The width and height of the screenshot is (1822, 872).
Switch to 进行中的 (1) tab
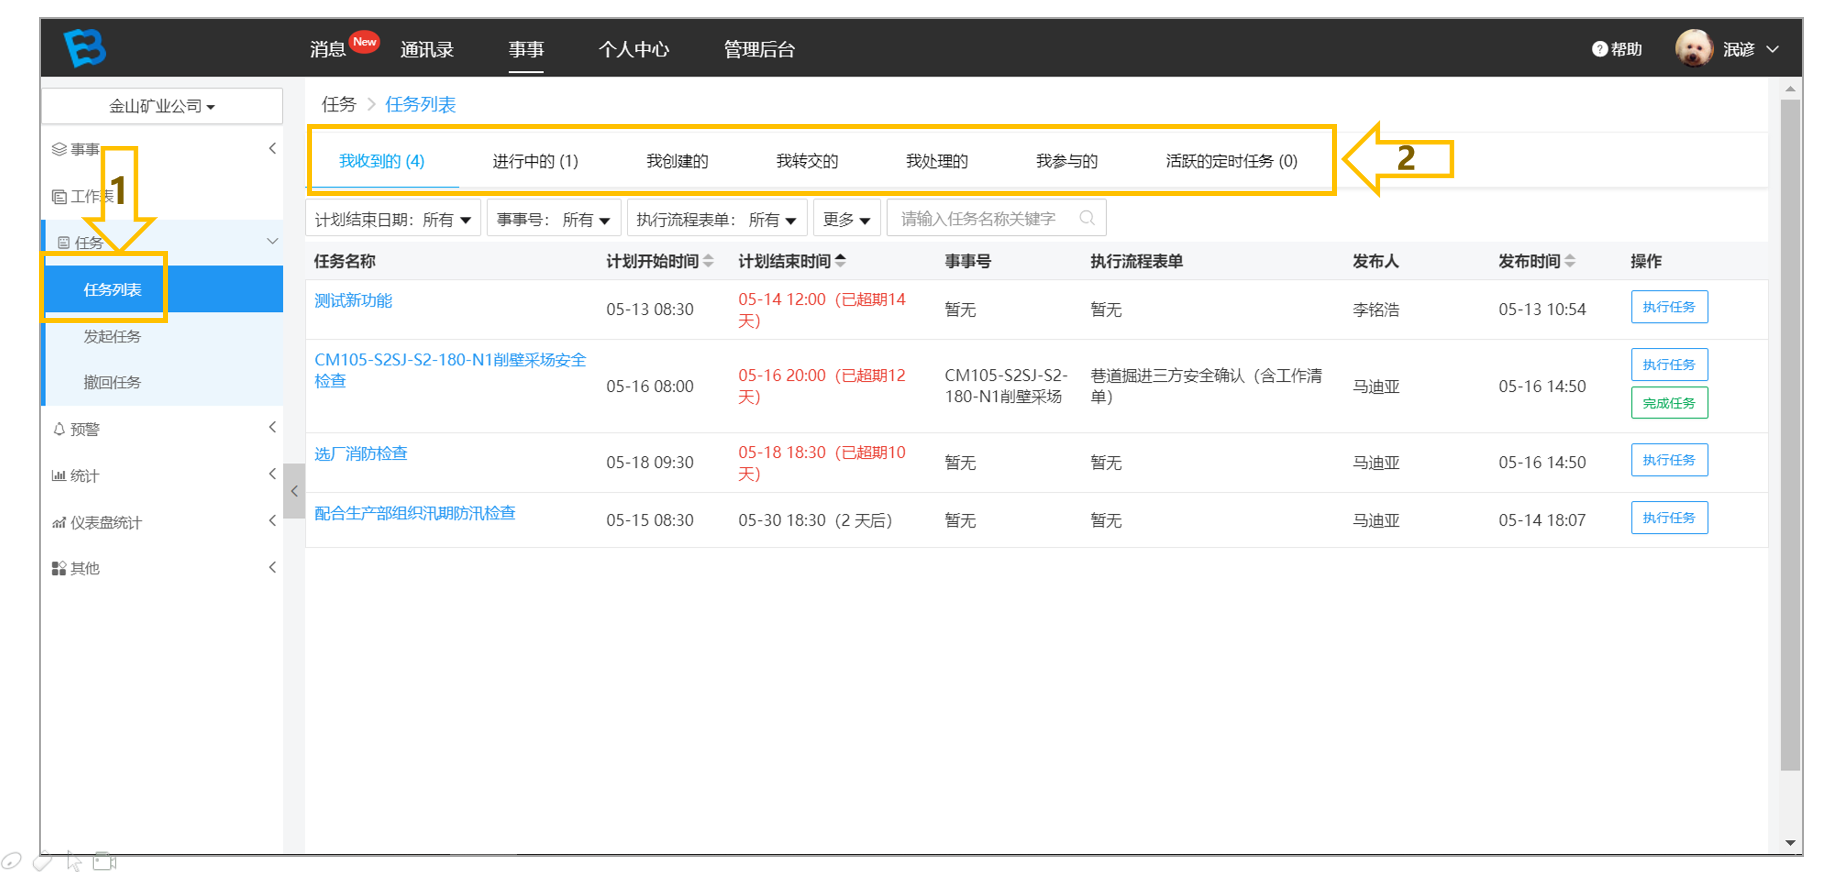(535, 161)
